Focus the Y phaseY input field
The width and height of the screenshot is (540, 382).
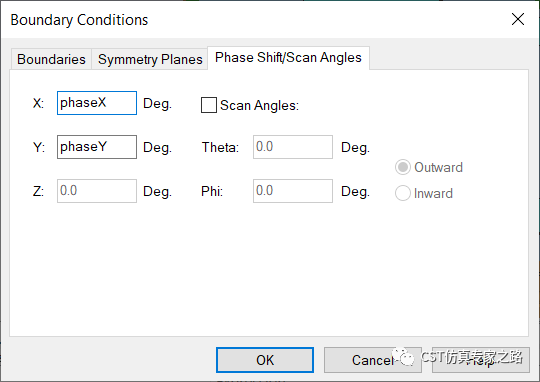[x=97, y=147]
